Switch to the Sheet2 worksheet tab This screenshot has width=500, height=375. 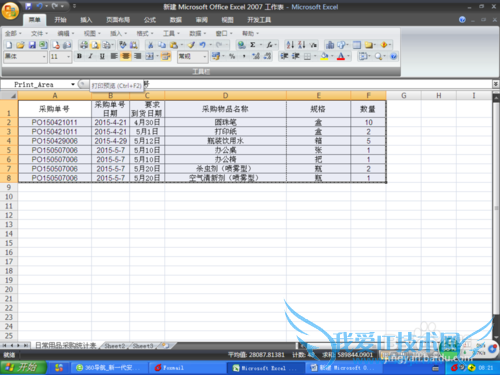pos(114,346)
